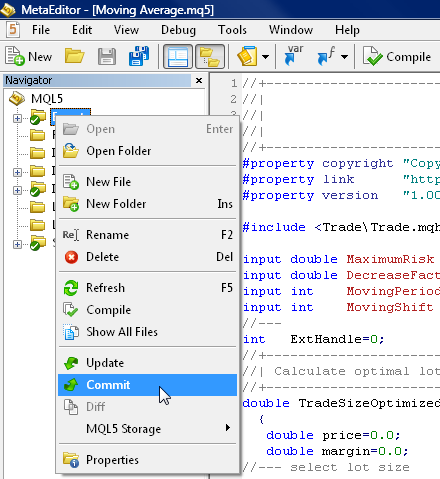Click the yellow reference book icon

click(x=247, y=56)
